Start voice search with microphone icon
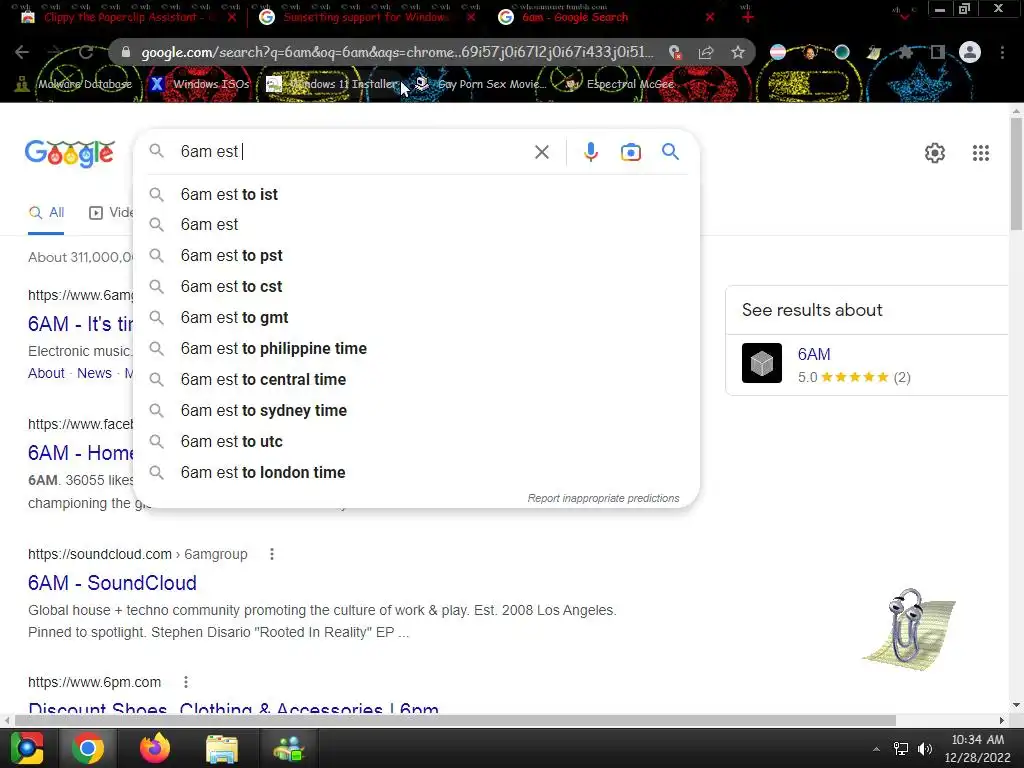Screen dimensions: 1024x768 590,152
